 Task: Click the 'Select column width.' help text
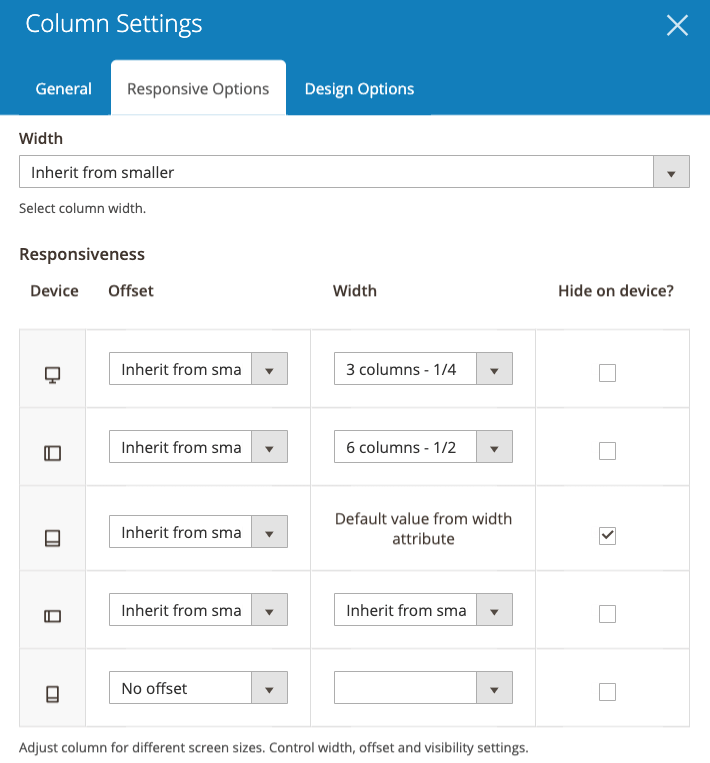click(x=82, y=208)
